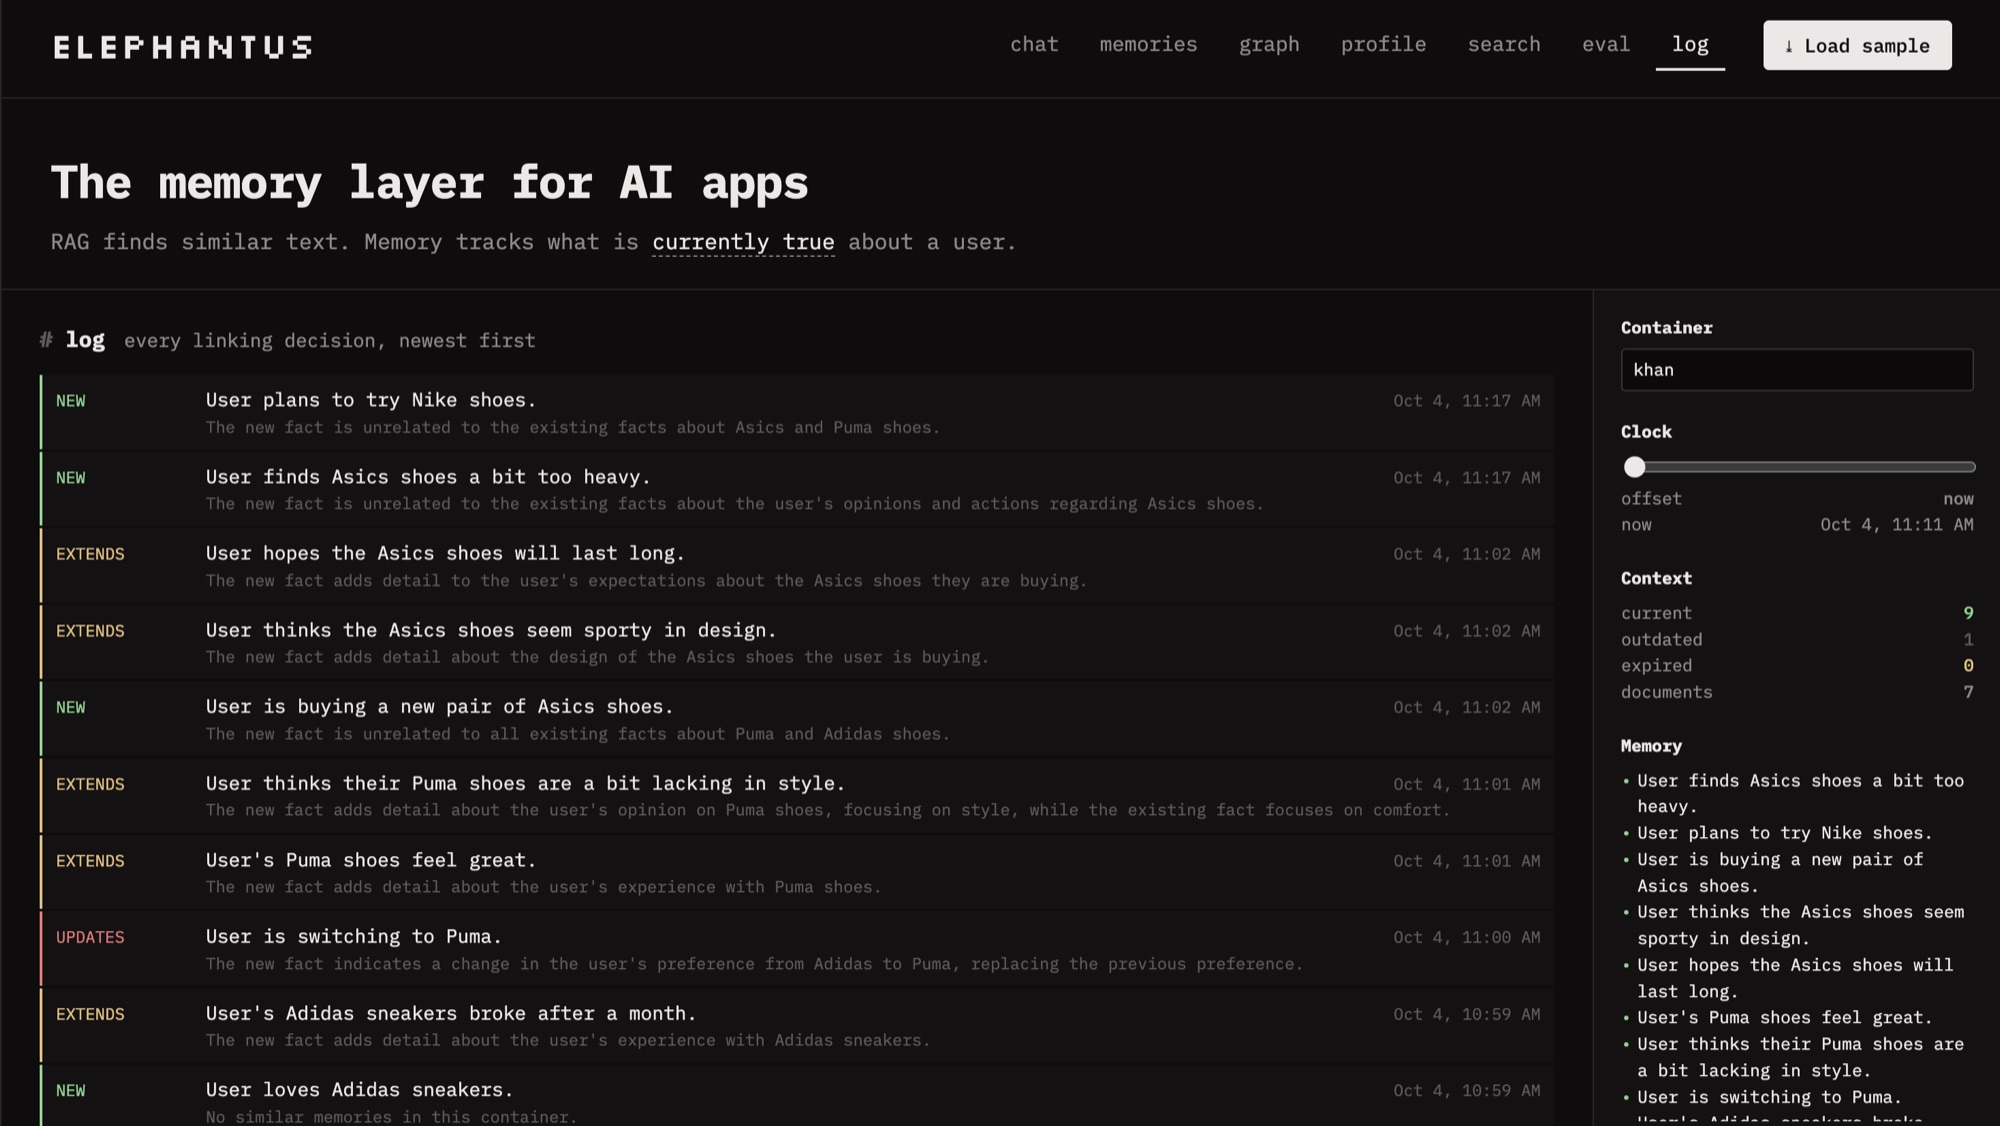Open the search tab
This screenshot has width=2000, height=1126.
(x=1504, y=45)
